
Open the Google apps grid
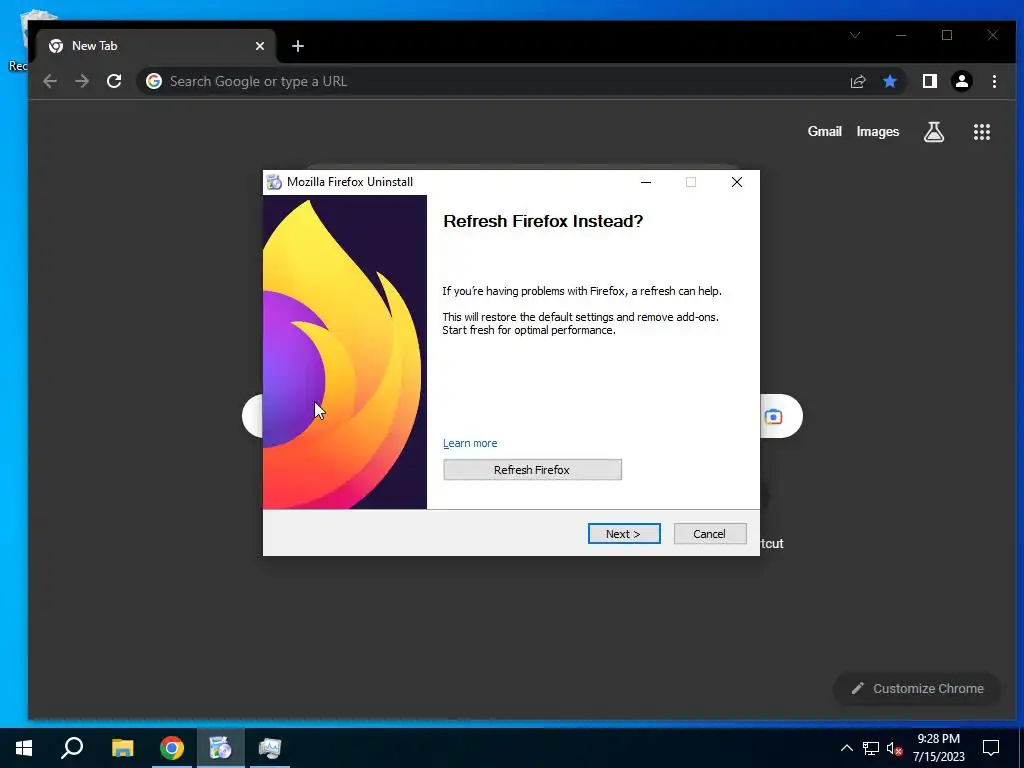coord(982,132)
